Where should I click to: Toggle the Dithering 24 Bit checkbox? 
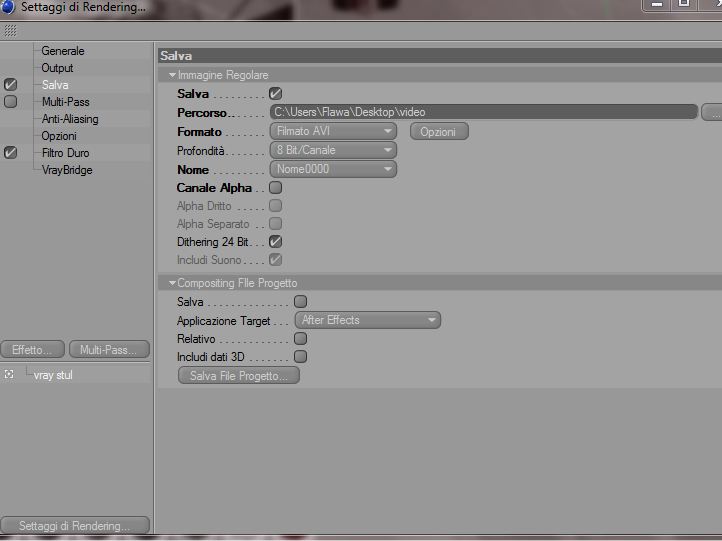(275, 241)
